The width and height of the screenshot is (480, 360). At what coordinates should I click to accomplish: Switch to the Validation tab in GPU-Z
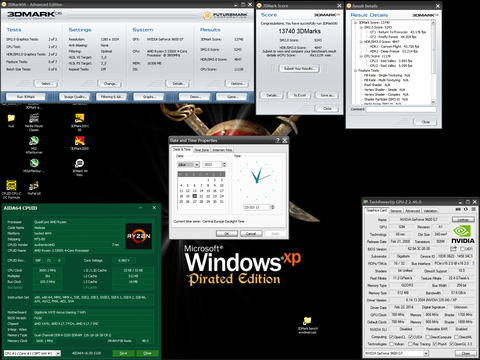[x=430, y=211]
